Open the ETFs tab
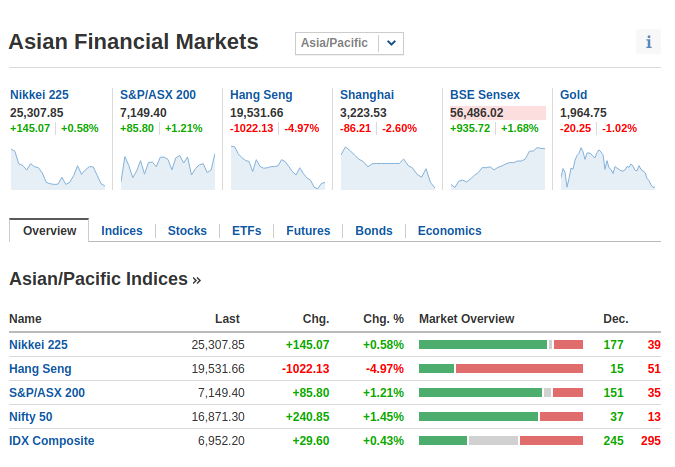The image size is (675, 467). click(x=247, y=231)
